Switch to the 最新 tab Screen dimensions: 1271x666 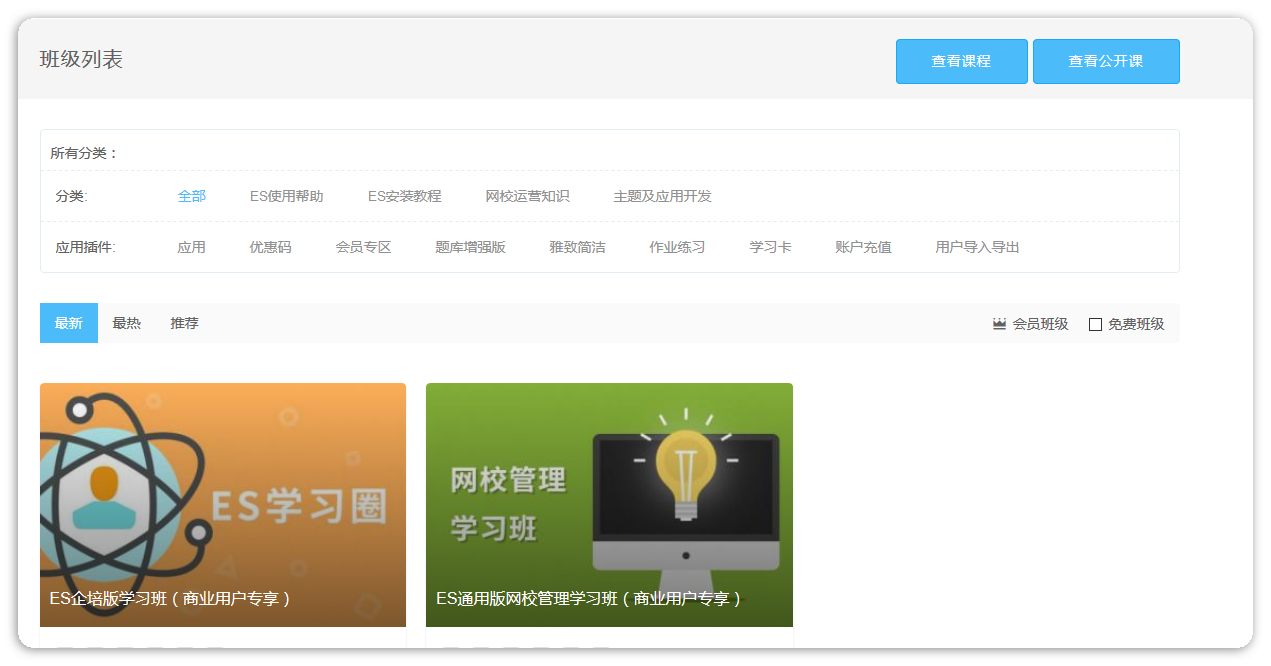(69, 323)
